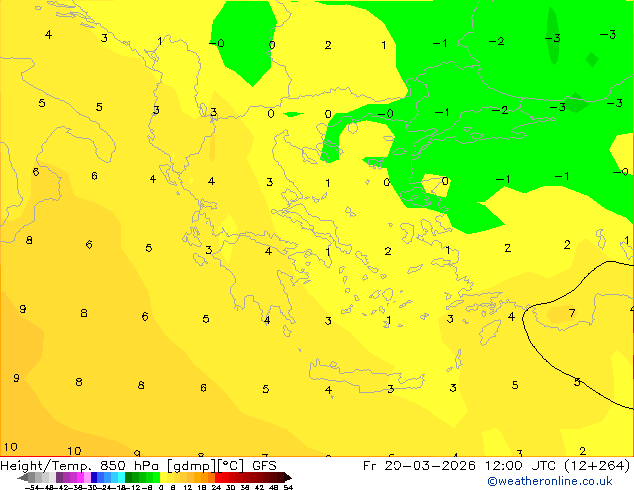Click the dark blue legend swatch above -30
Screen dimensions: 634x490
point(94,477)
